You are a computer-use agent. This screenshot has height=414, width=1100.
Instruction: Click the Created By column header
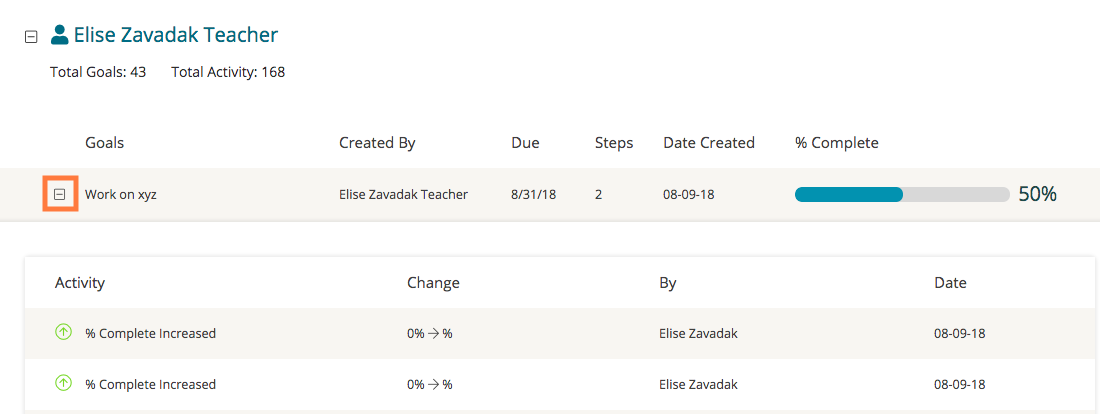click(377, 143)
